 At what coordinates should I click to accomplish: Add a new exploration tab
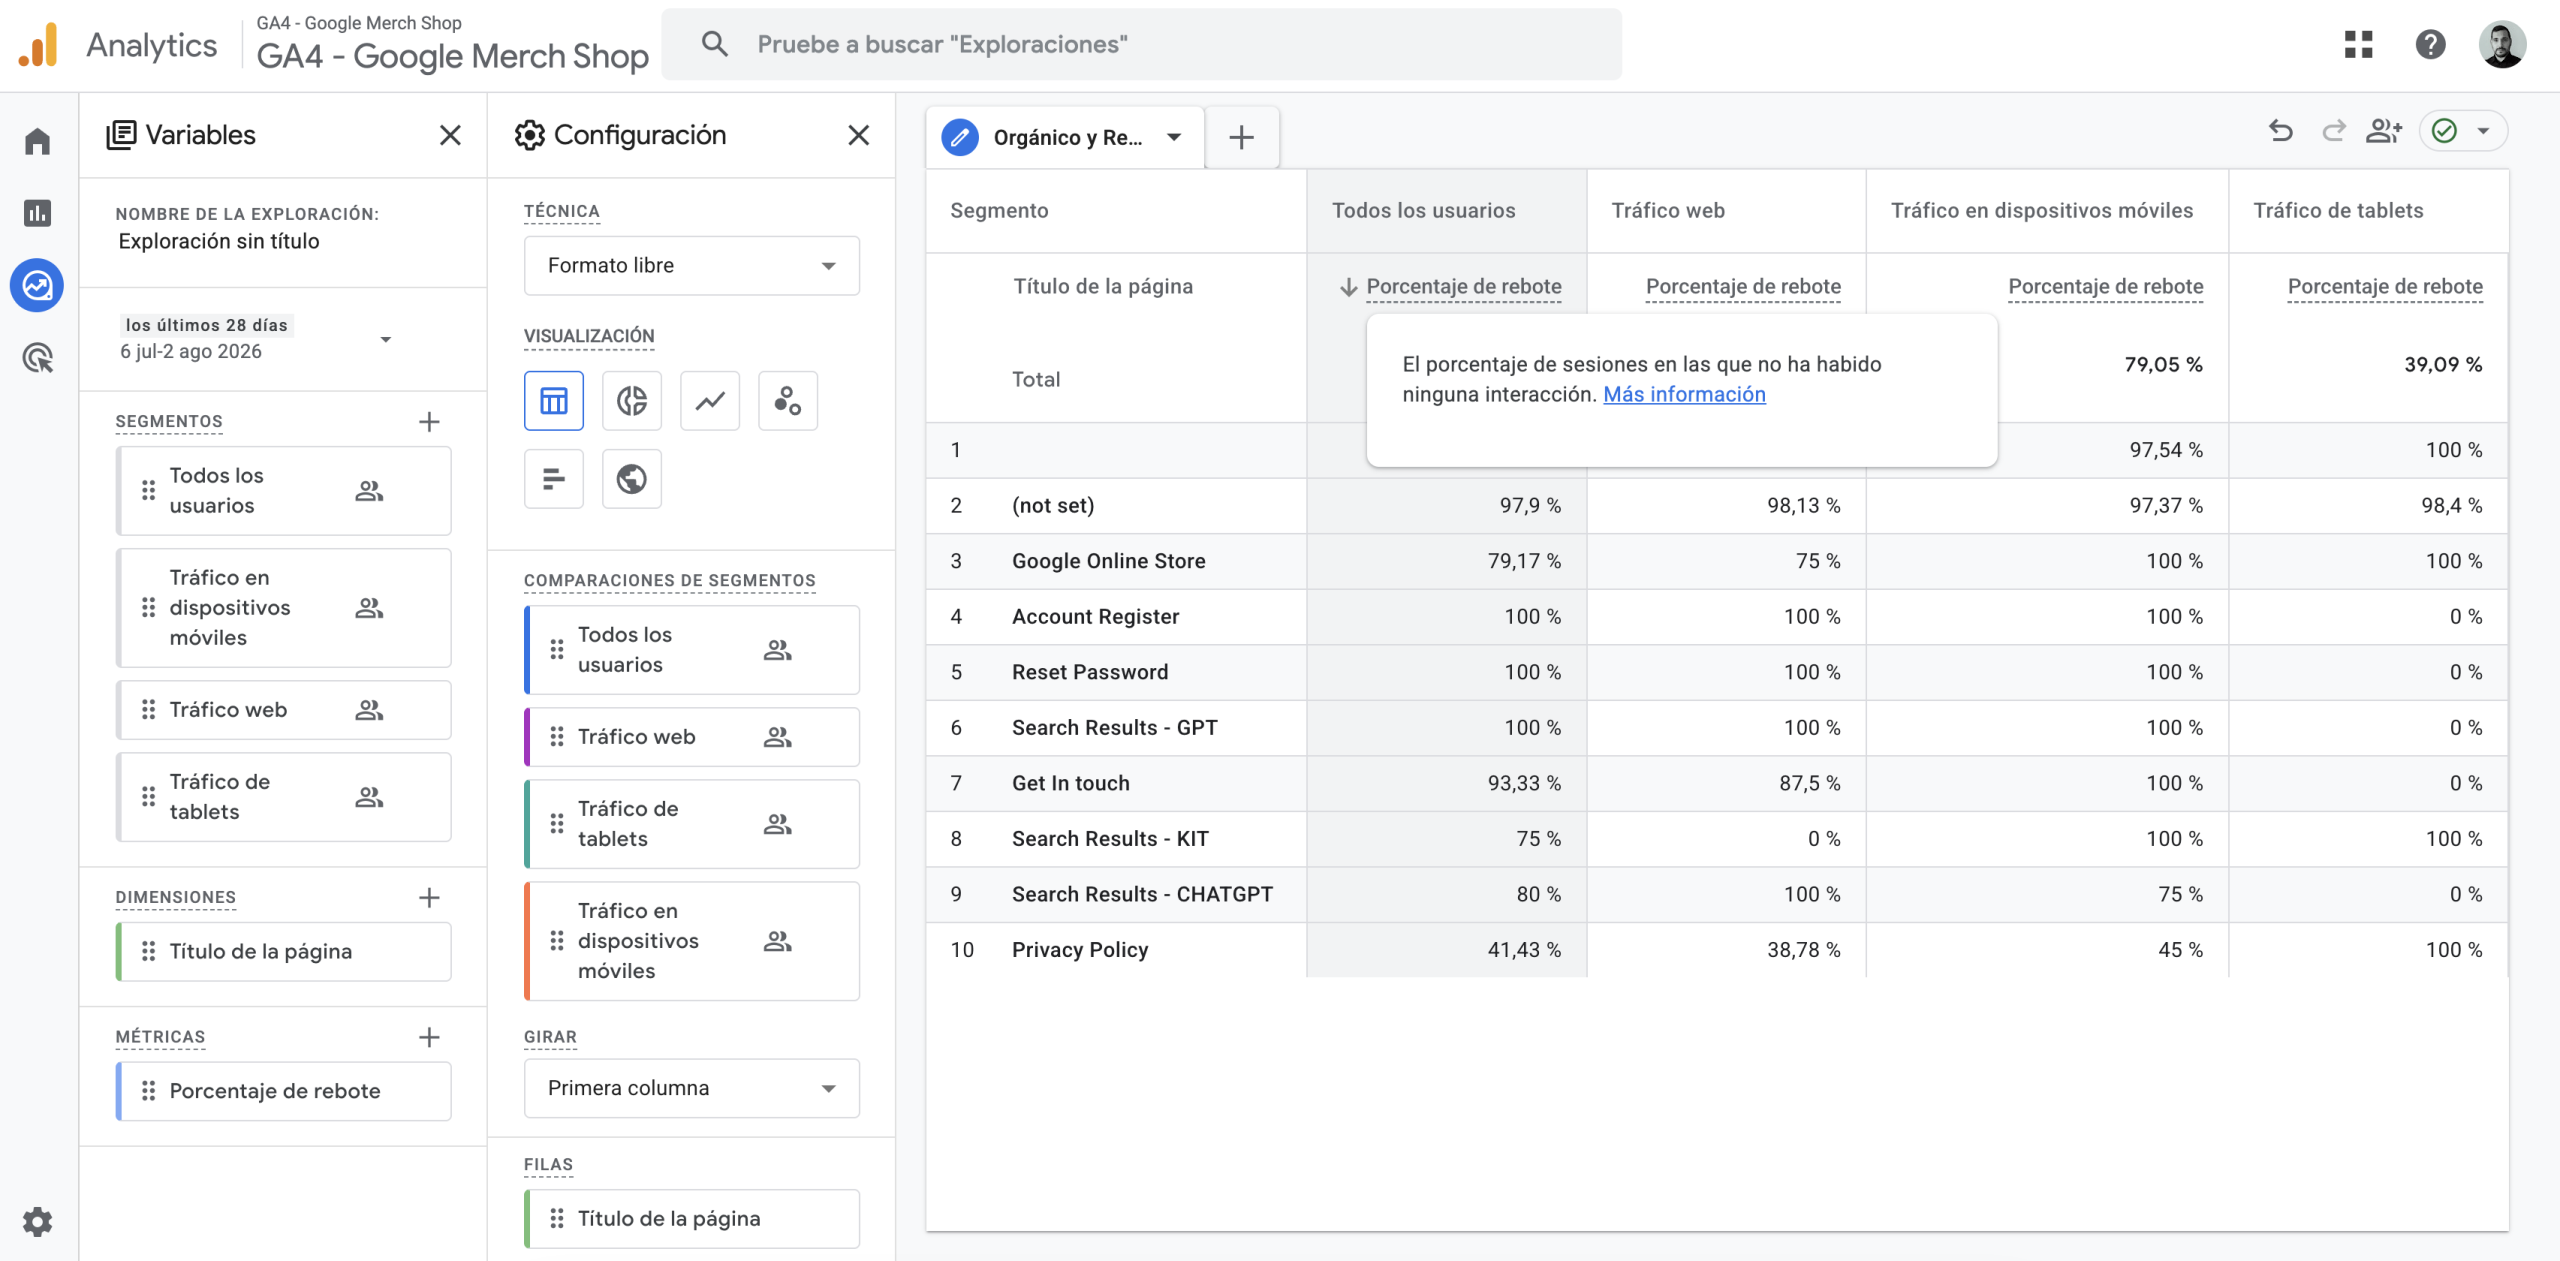pyautogui.click(x=1241, y=137)
